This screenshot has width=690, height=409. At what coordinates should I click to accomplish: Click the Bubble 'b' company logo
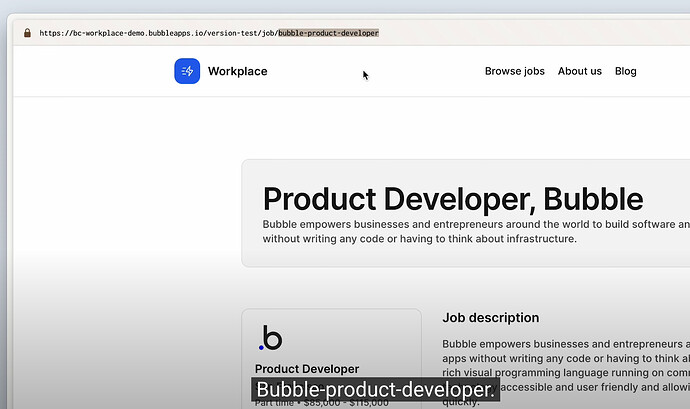[x=271, y=338]
